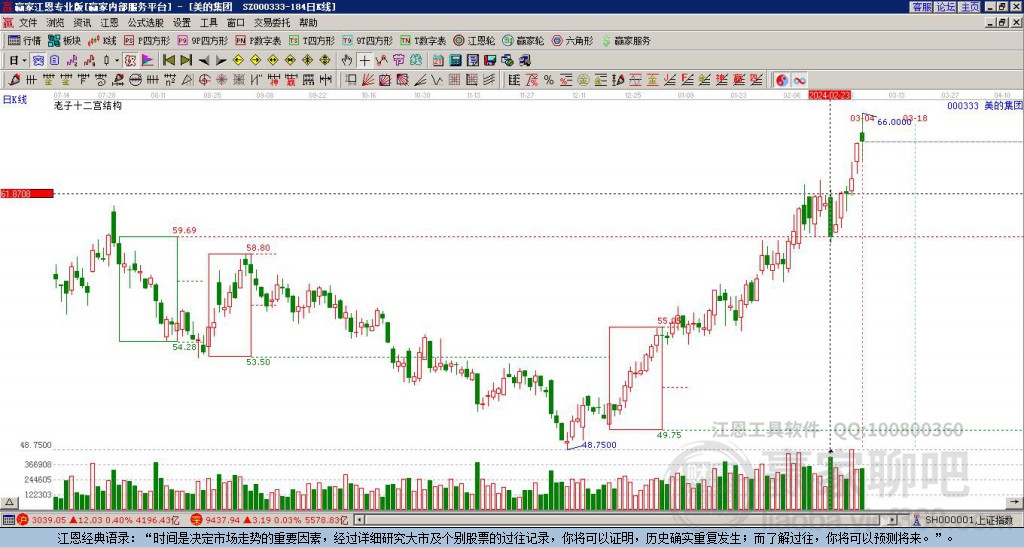Click SH000001 上证指数 status entry

pos(968,520)
